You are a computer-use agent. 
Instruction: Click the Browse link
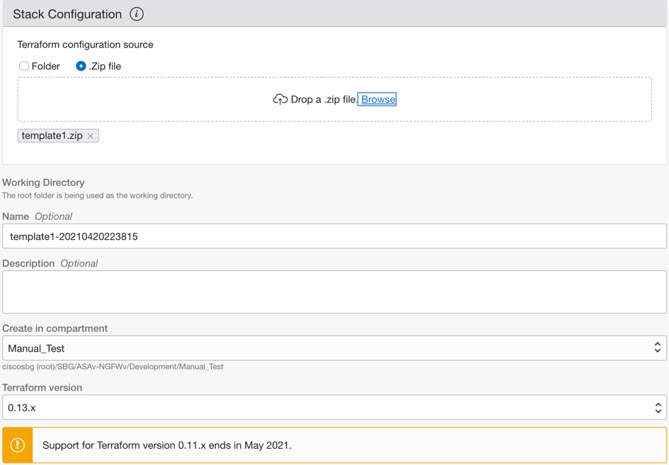pyautogui.click(x=378, y=99)
